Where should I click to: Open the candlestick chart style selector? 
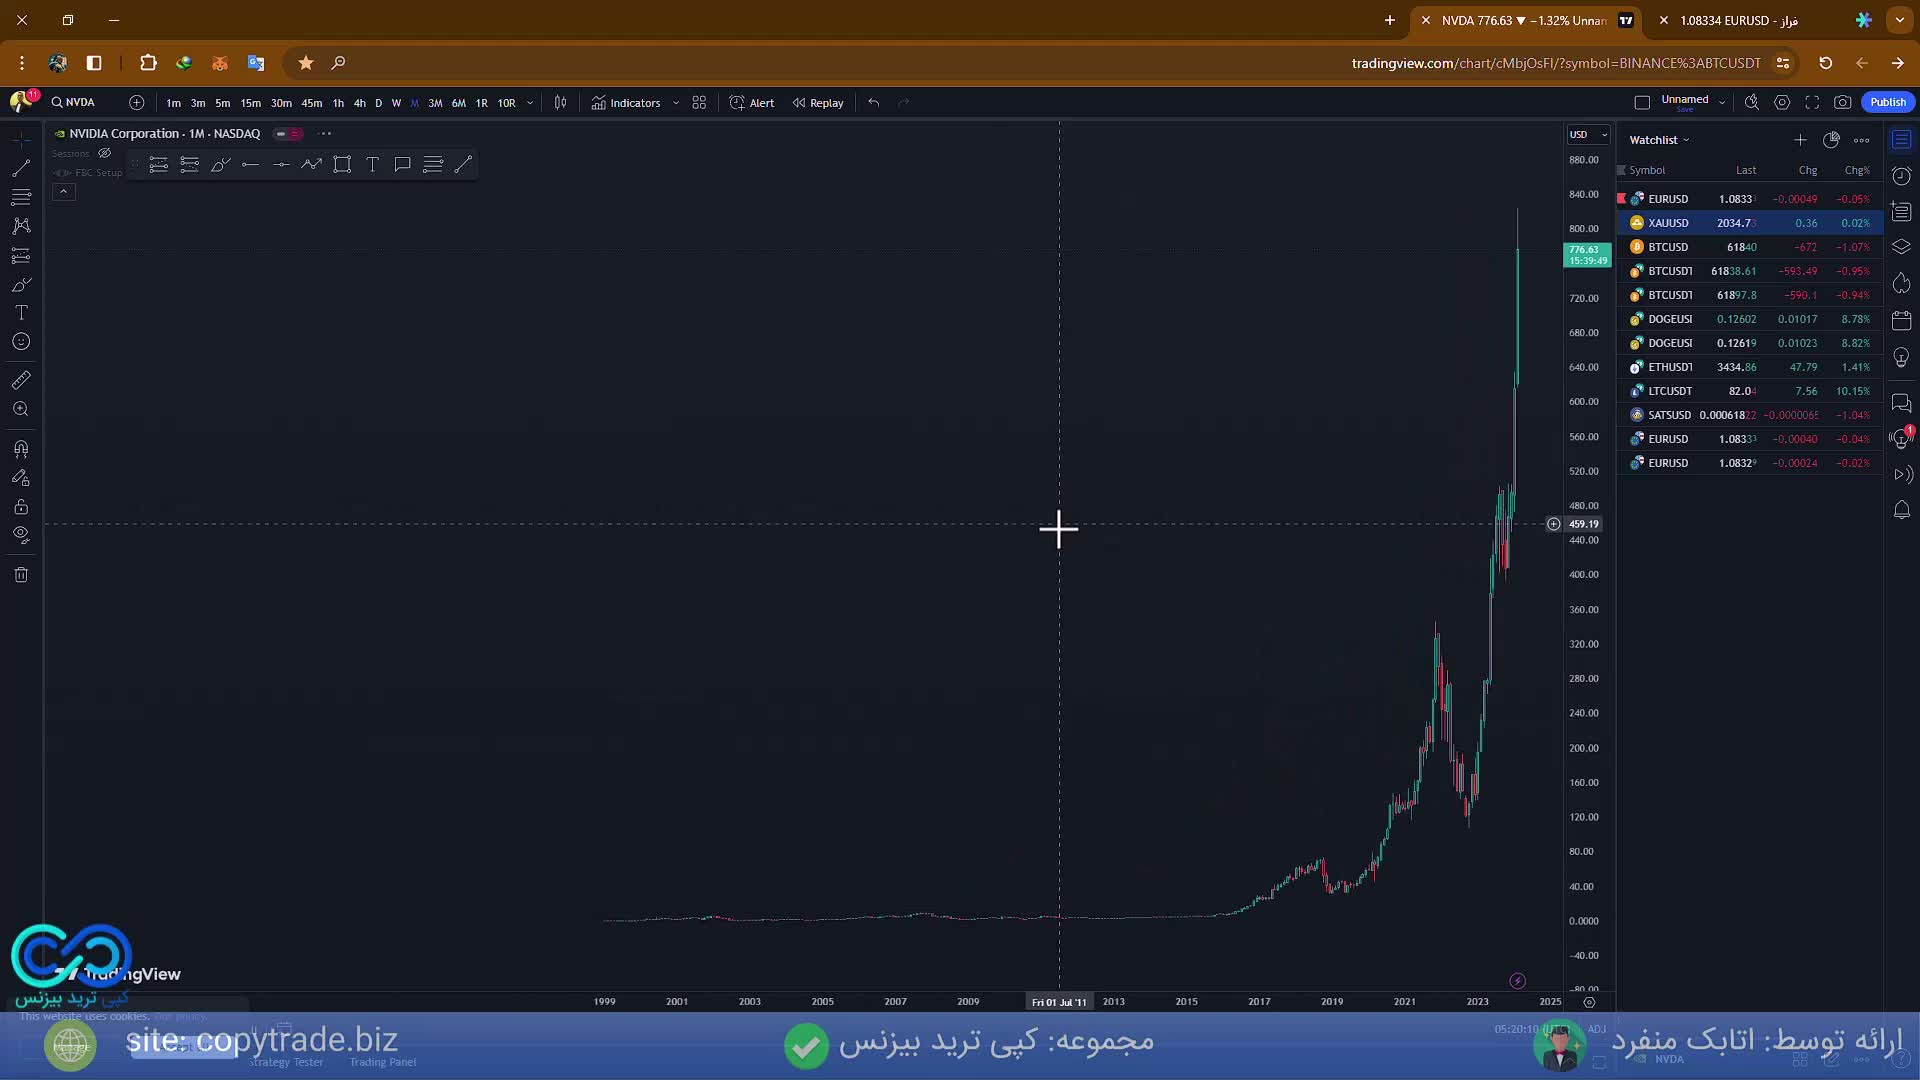[560, 103]
